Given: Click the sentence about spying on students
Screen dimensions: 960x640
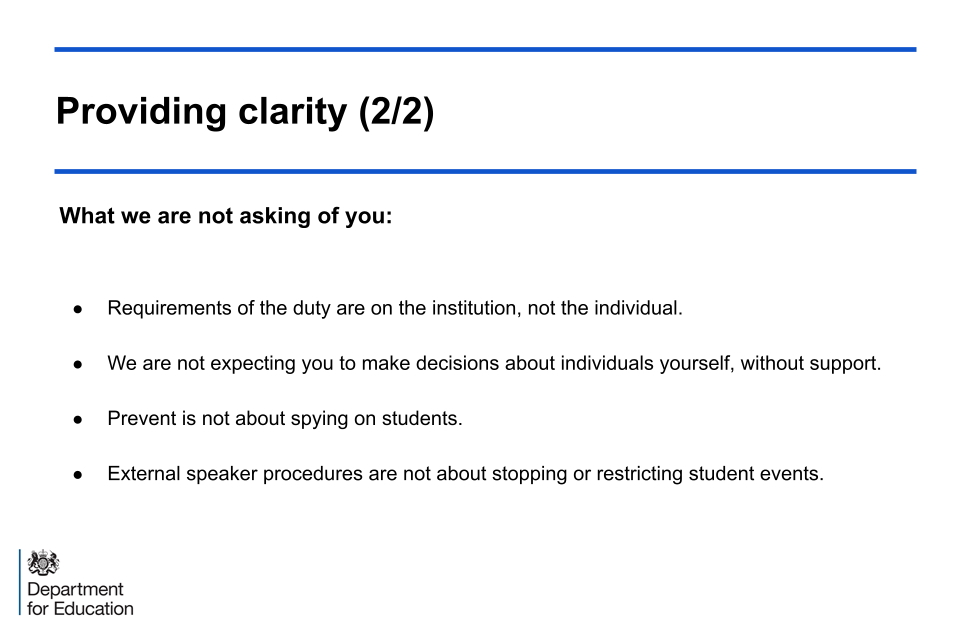Looking at the screenshot, I should (x=285, y=418).
